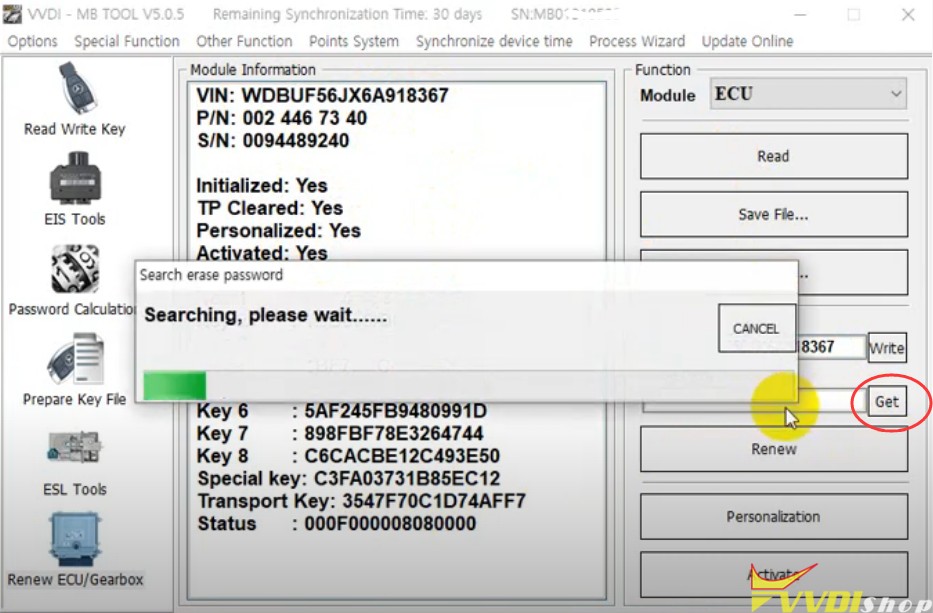Click Synchronize device time menu
Image resolution: width=933 pixels, height=613 pixels.
tap(494, 41)
